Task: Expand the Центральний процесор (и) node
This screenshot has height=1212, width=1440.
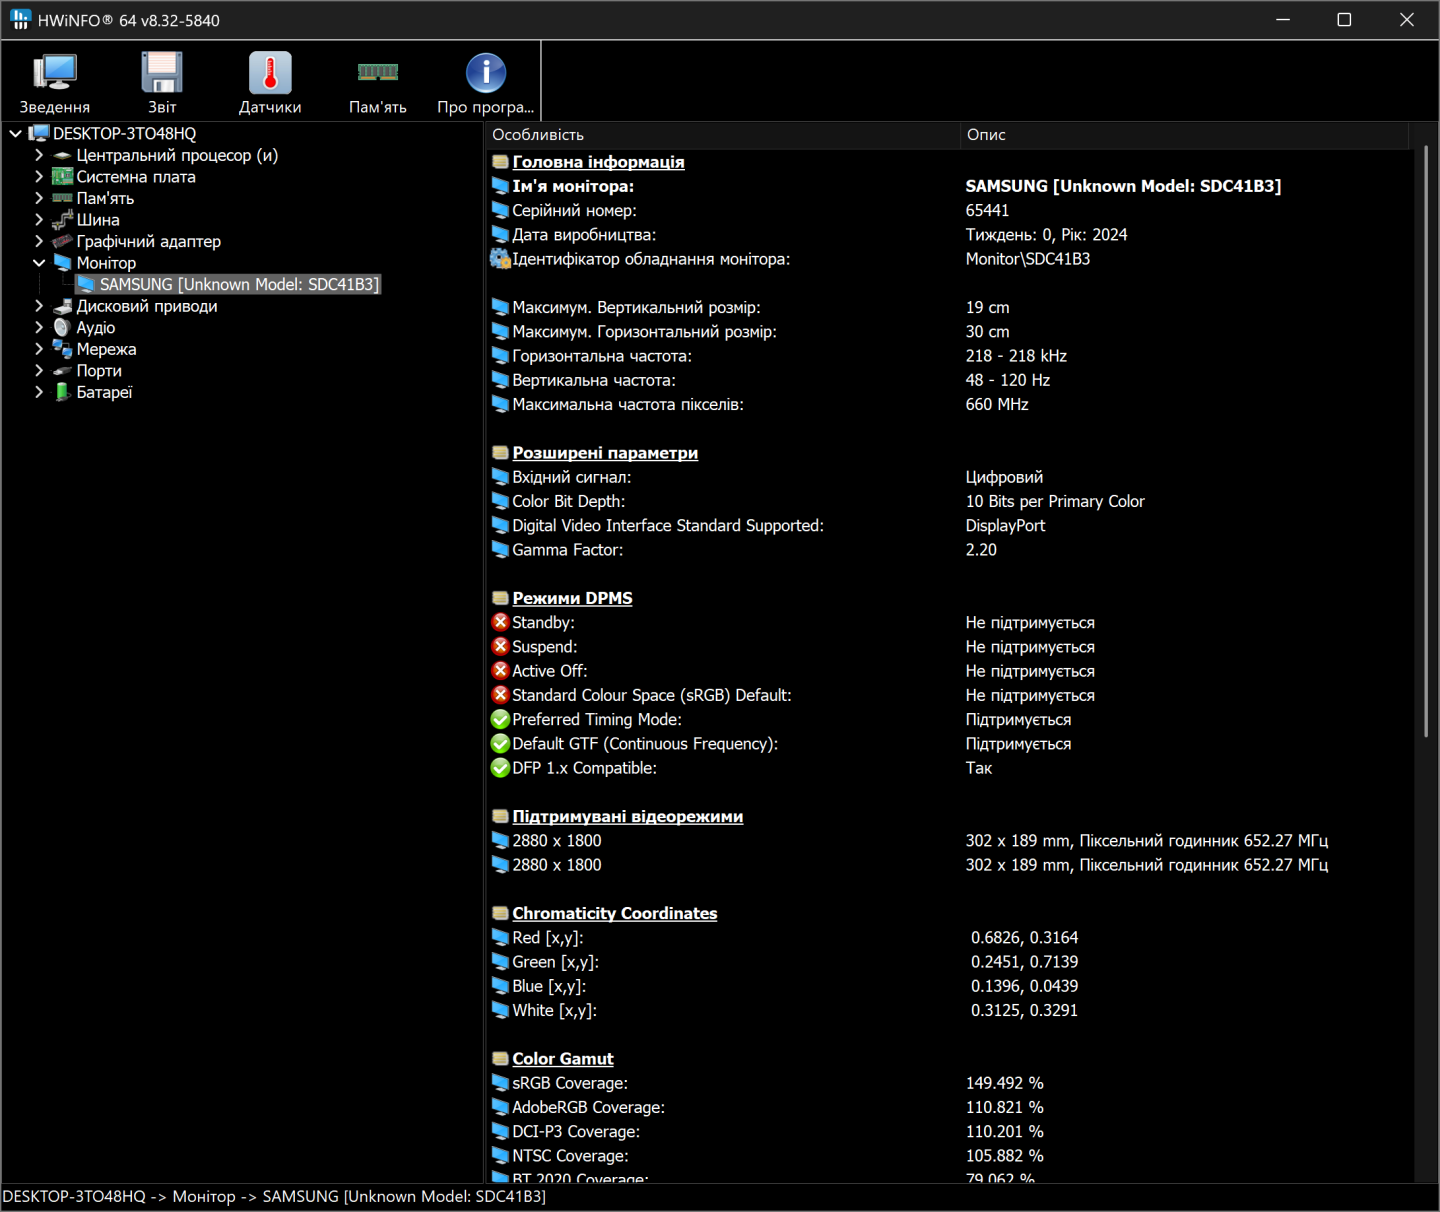Action: 39,155
